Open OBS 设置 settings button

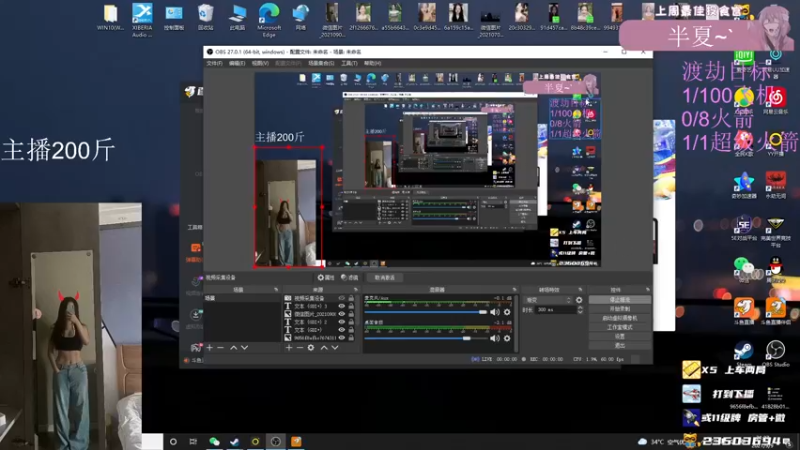coord(620,337)
